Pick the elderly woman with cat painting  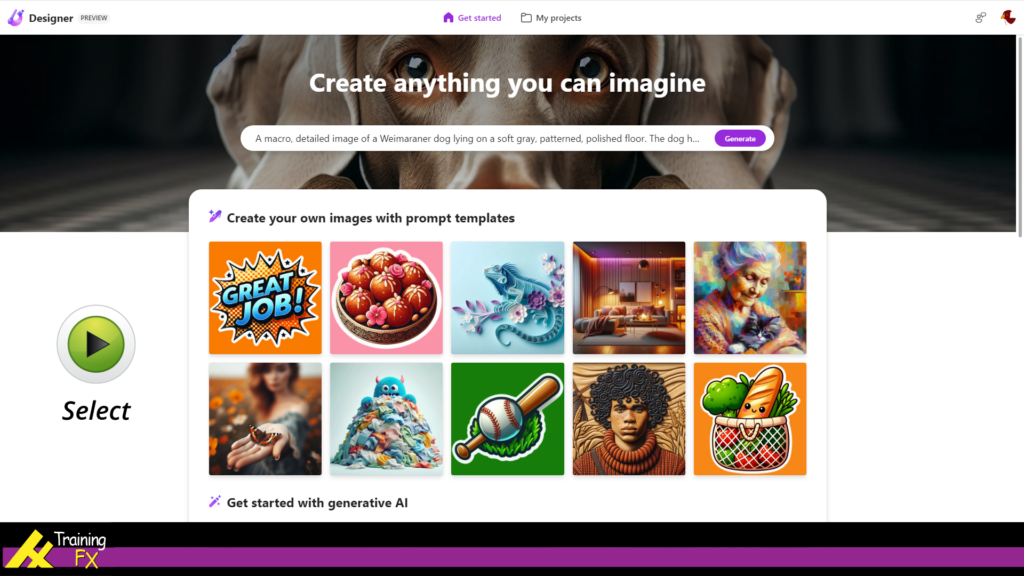pyautogui.click(x=750, y=298)
